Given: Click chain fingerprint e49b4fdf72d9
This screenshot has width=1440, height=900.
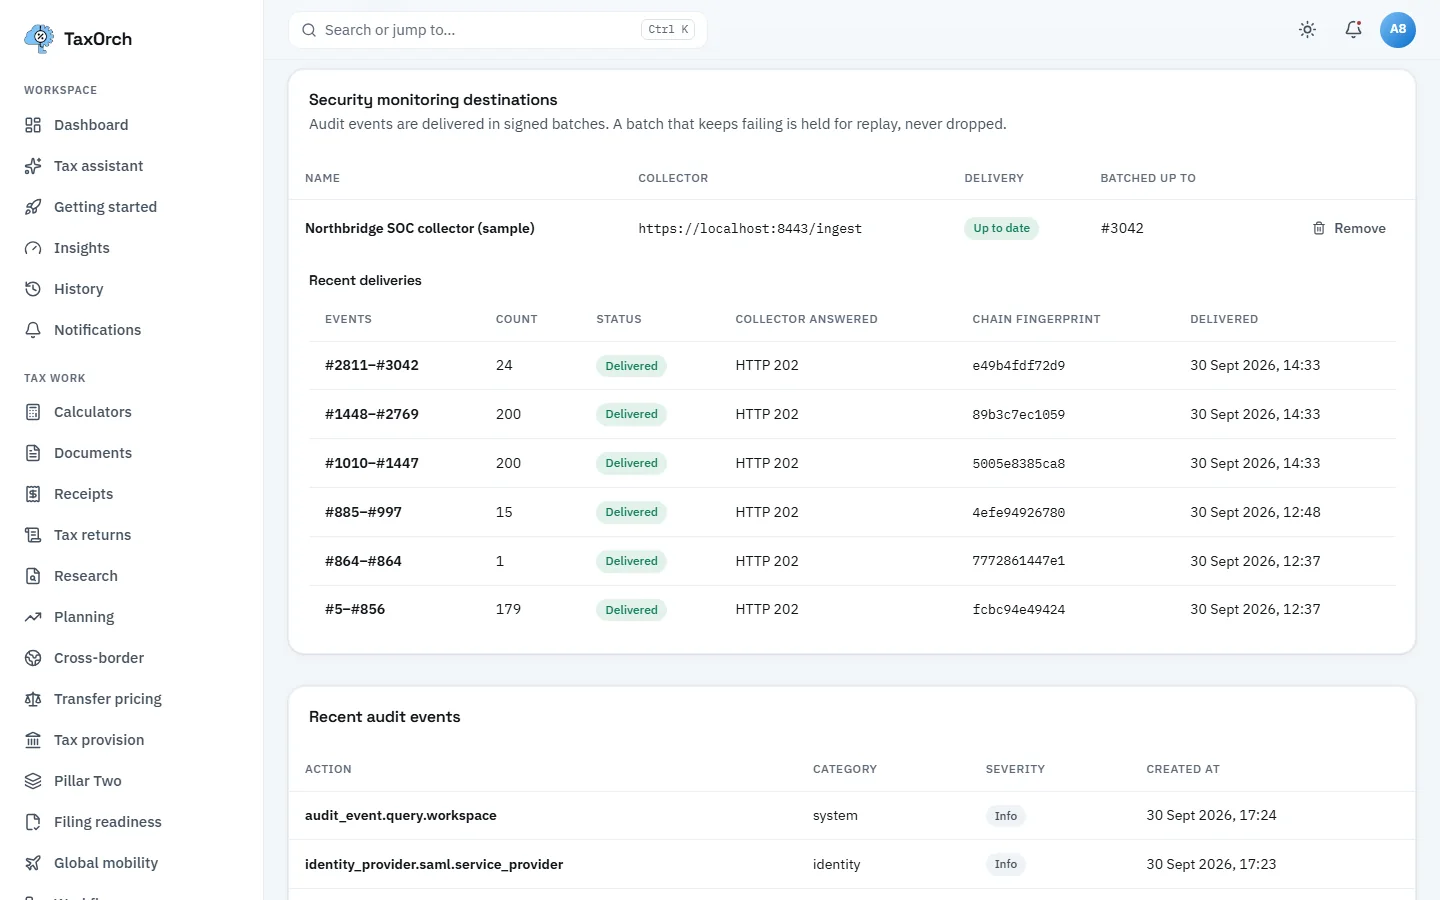Looking at the screenshot, I should pyautogui.click(x=1018, y=366).
